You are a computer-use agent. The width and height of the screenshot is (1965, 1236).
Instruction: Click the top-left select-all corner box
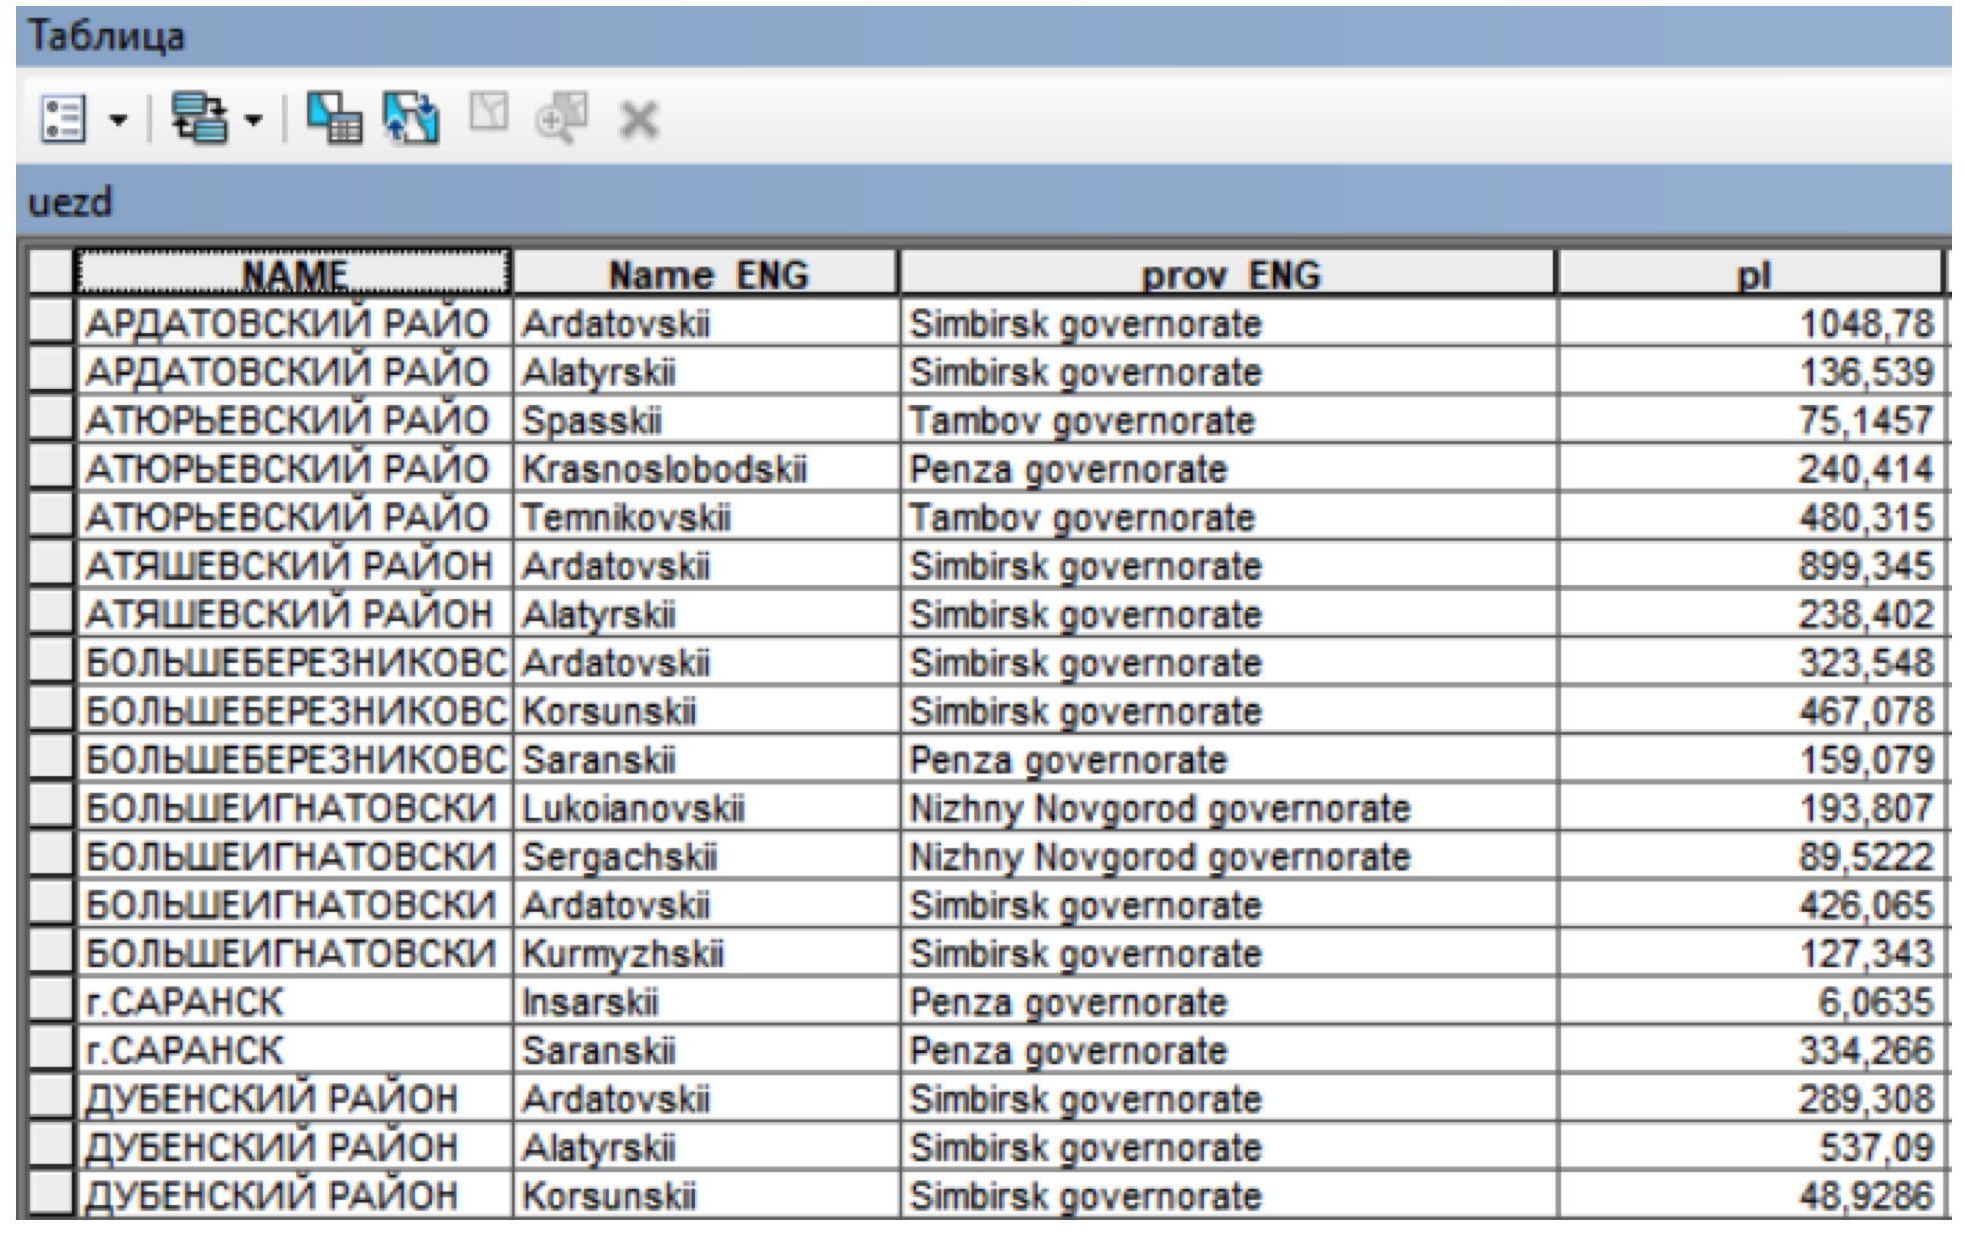[50, 273]
